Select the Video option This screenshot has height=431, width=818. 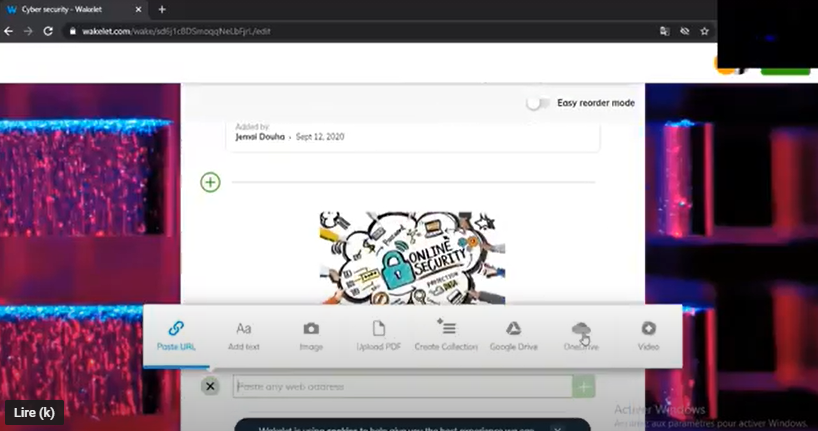coord(648,336)
